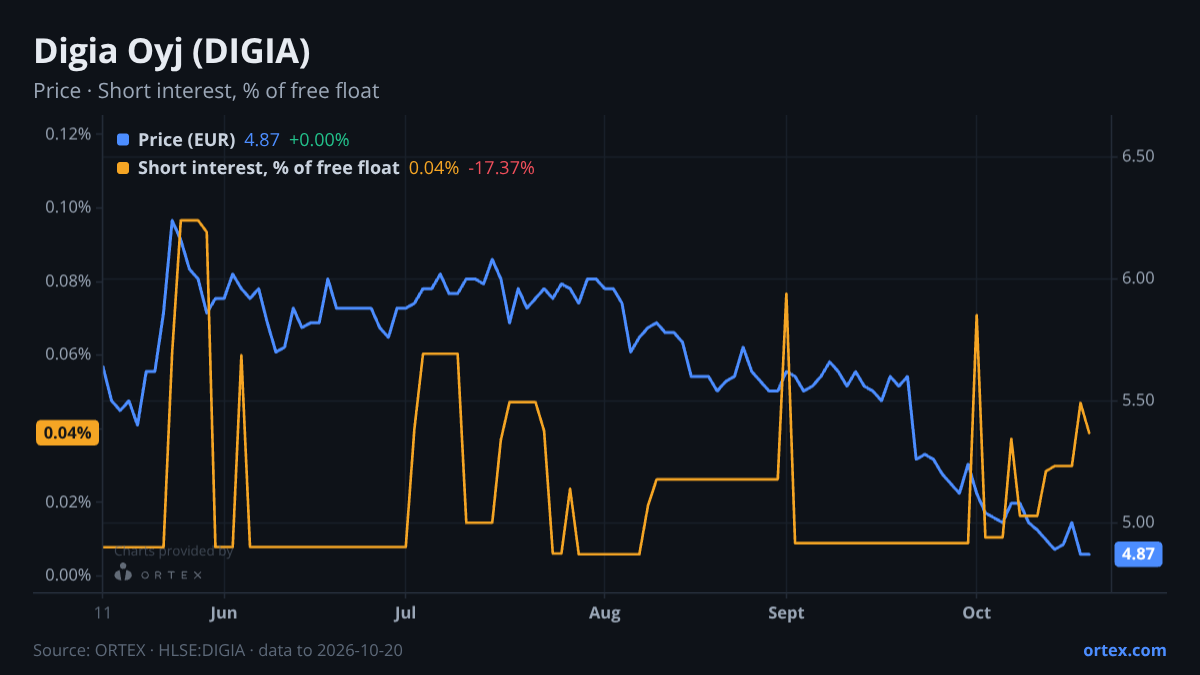Click the 0.08% left axis label
This screenshot has width=1200, height=675.
click(x=68, y=281)
